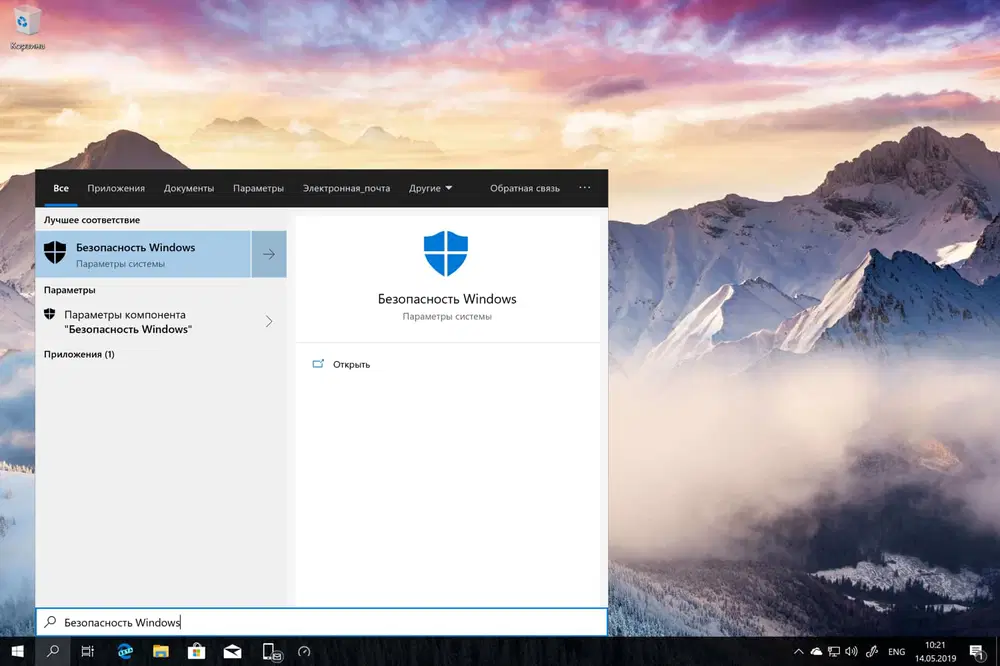
Task: Click the OneDrive cloud icon in tray
Action: (x=815, y=653)
